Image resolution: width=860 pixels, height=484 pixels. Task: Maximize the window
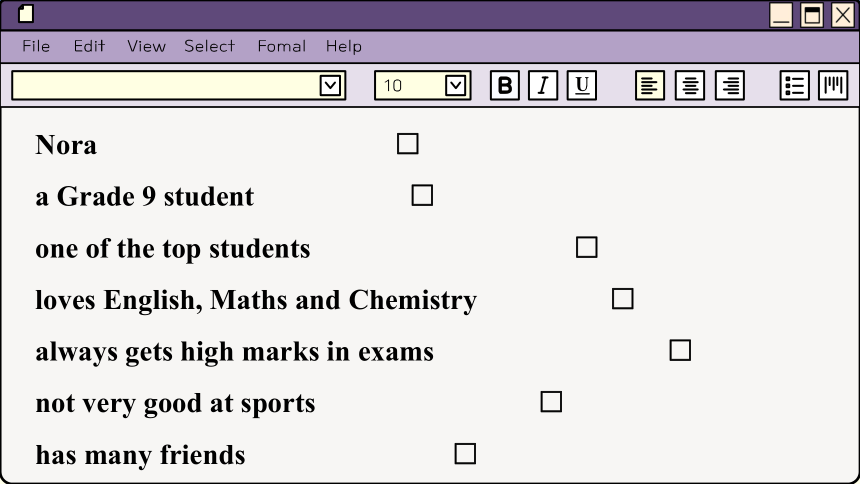(x=812, y=15)
